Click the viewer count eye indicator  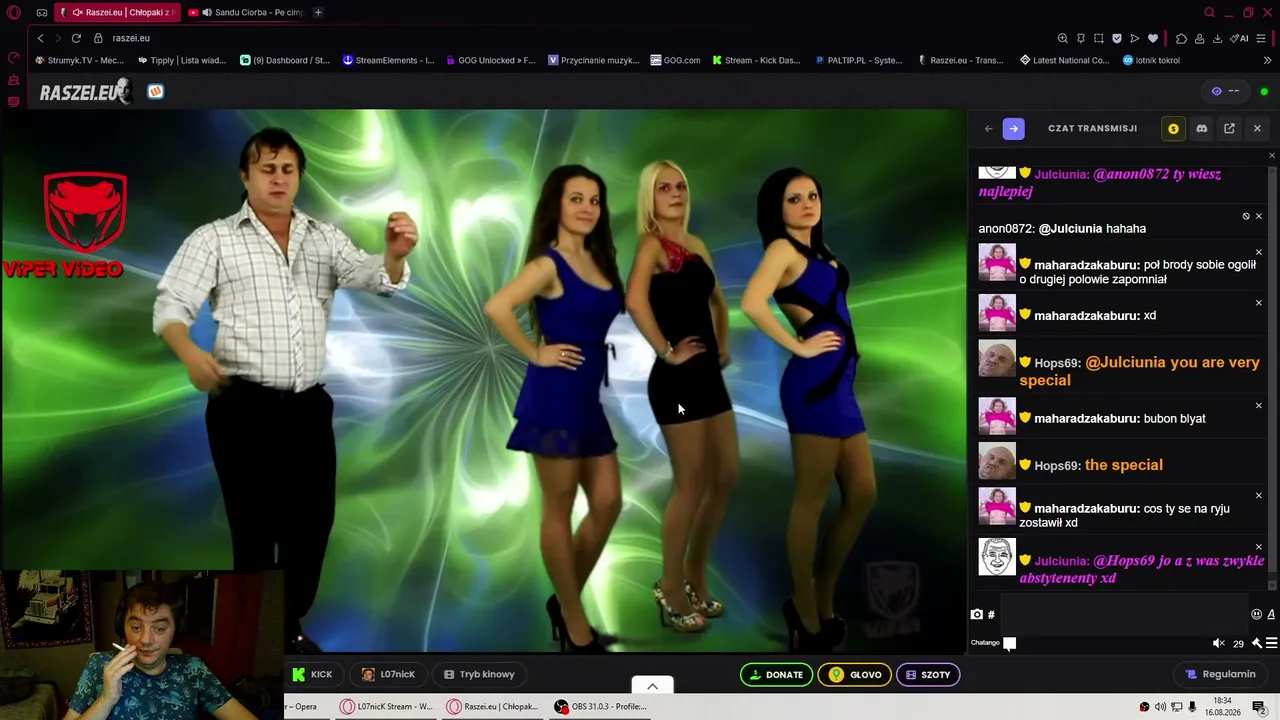click(1225, 91)
